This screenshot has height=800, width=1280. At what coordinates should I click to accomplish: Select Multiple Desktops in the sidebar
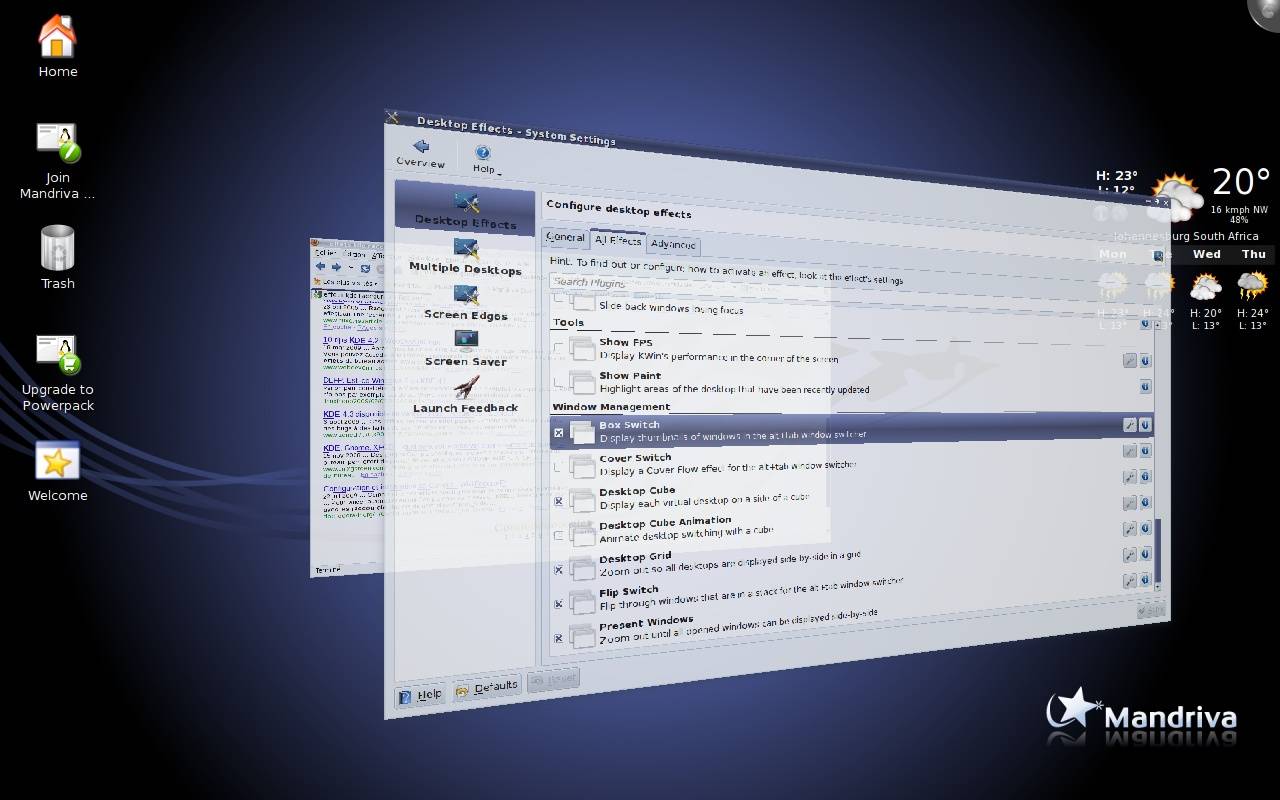click(465, 257)
